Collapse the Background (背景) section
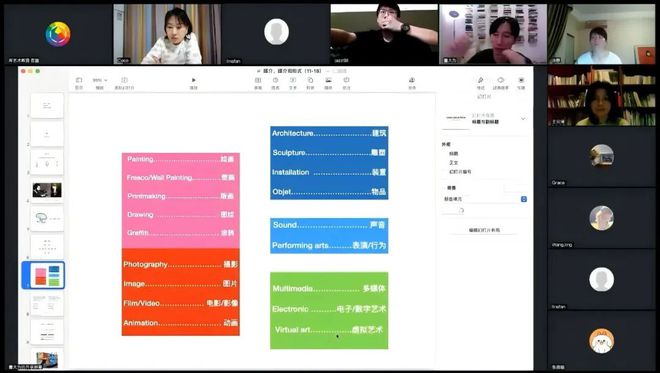 pos(451,188)
